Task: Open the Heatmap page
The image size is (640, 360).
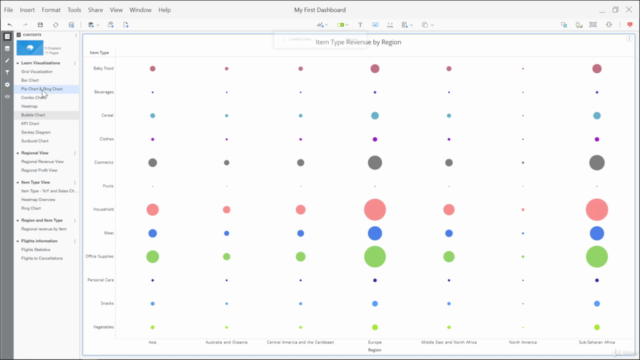Action: [x=29, y=107]
